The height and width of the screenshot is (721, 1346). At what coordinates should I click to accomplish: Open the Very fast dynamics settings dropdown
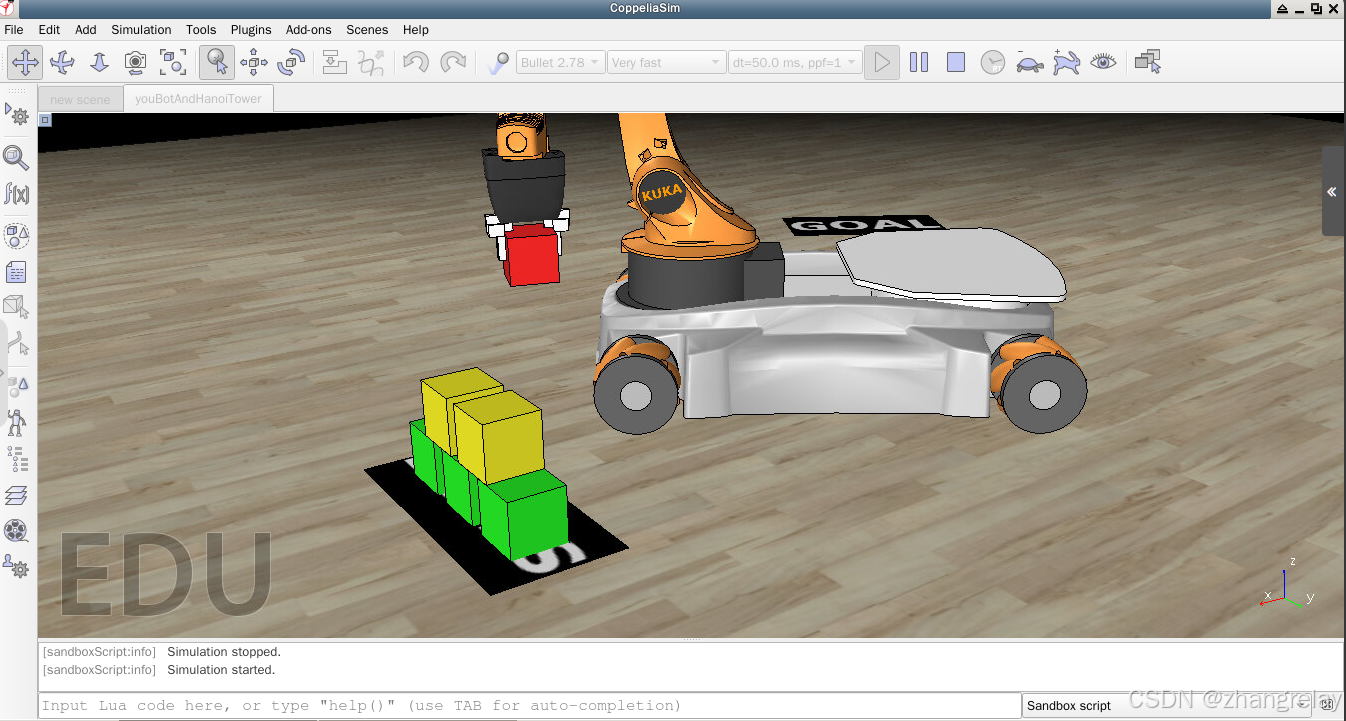coord(666,62)
